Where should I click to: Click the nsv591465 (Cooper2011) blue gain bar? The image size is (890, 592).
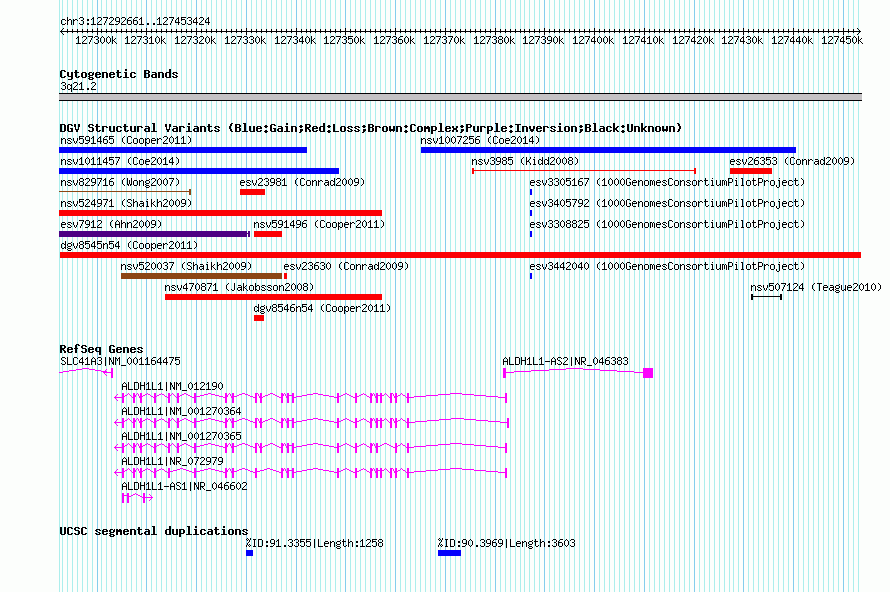183,150
